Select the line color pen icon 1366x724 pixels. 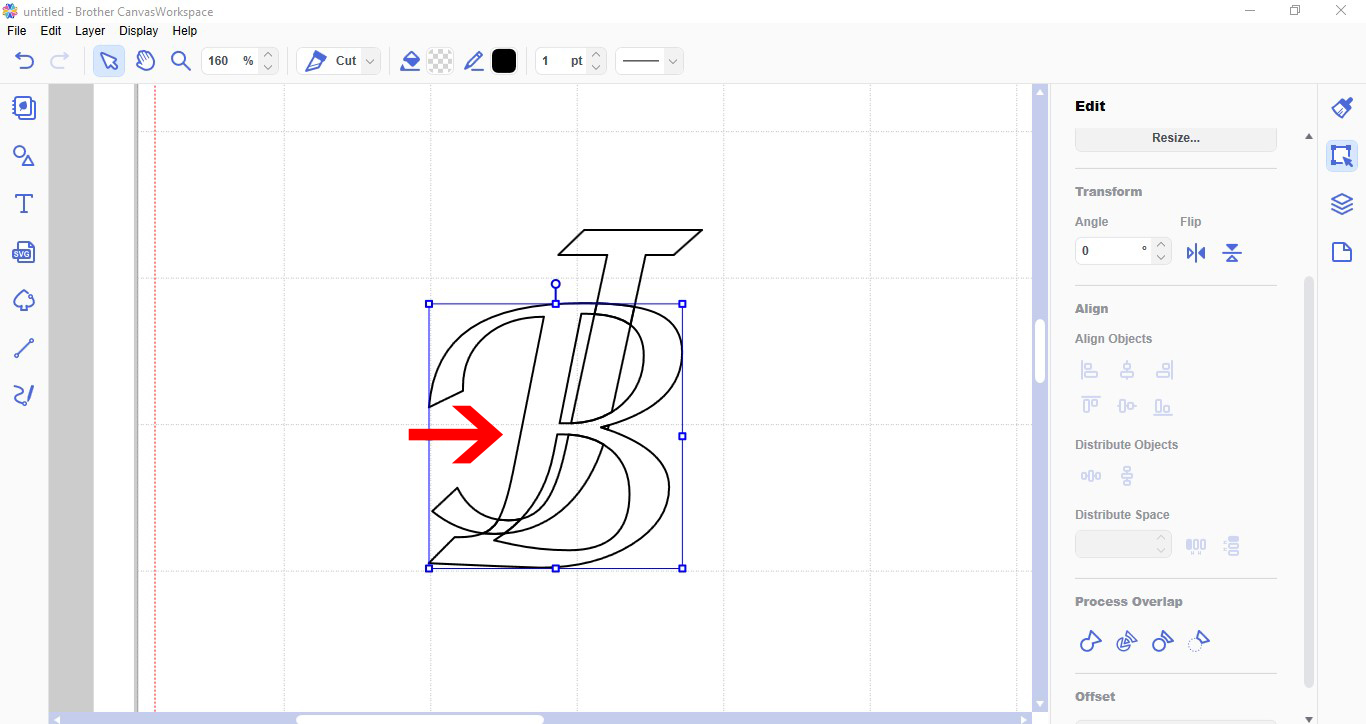(x=474, y=61)
